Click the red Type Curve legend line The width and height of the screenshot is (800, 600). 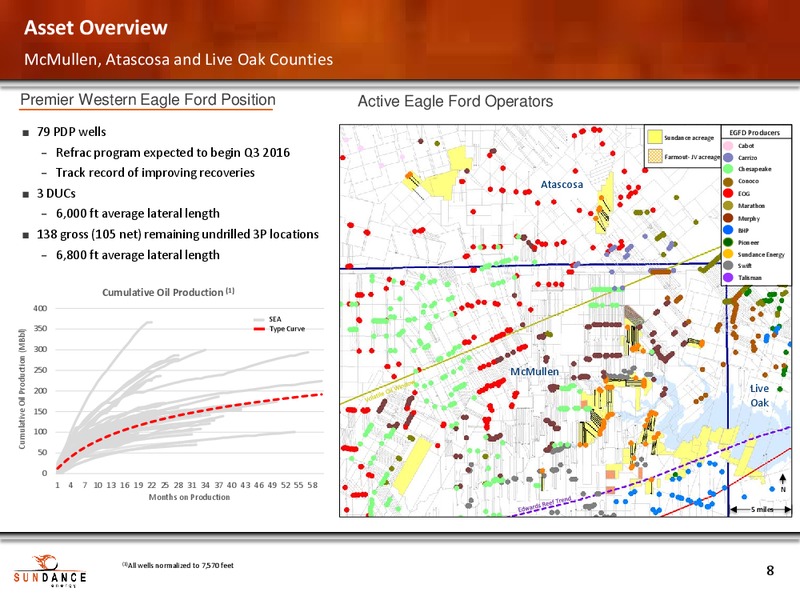(x=259, y=329)
